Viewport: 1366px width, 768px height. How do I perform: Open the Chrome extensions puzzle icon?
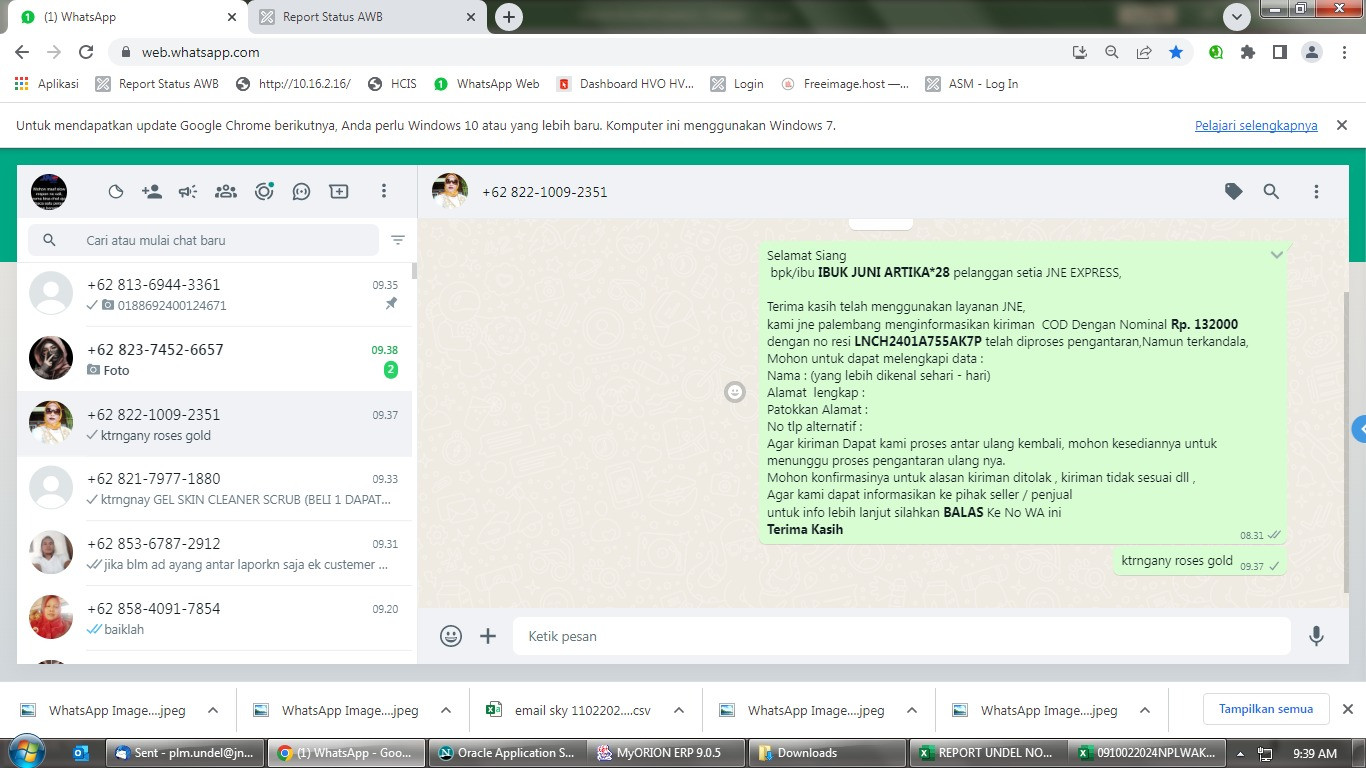point(1248,52)
